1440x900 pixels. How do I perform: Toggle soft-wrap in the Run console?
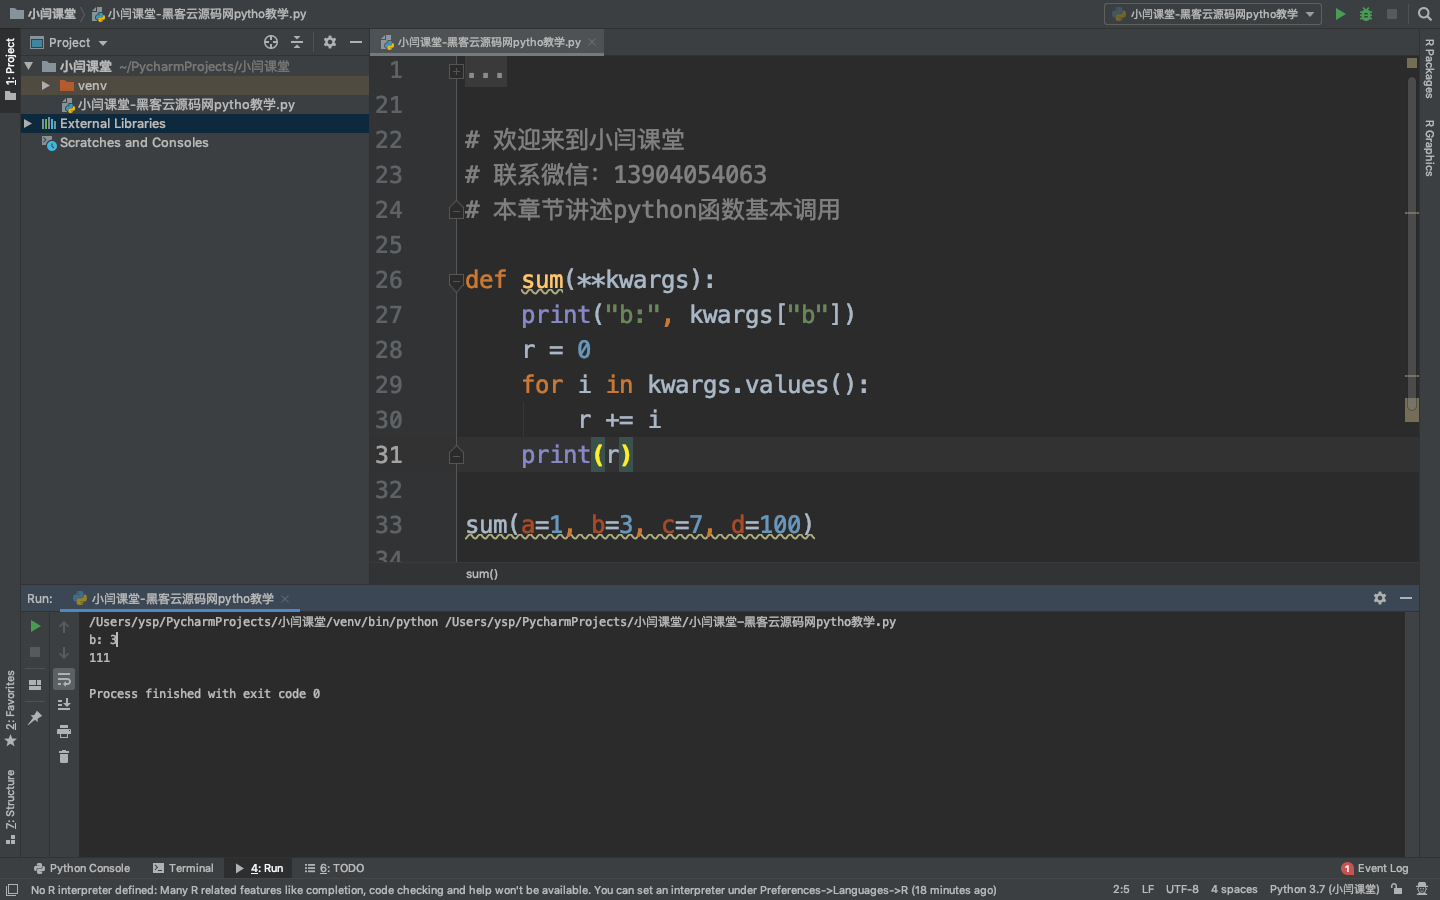pos(64,679)
